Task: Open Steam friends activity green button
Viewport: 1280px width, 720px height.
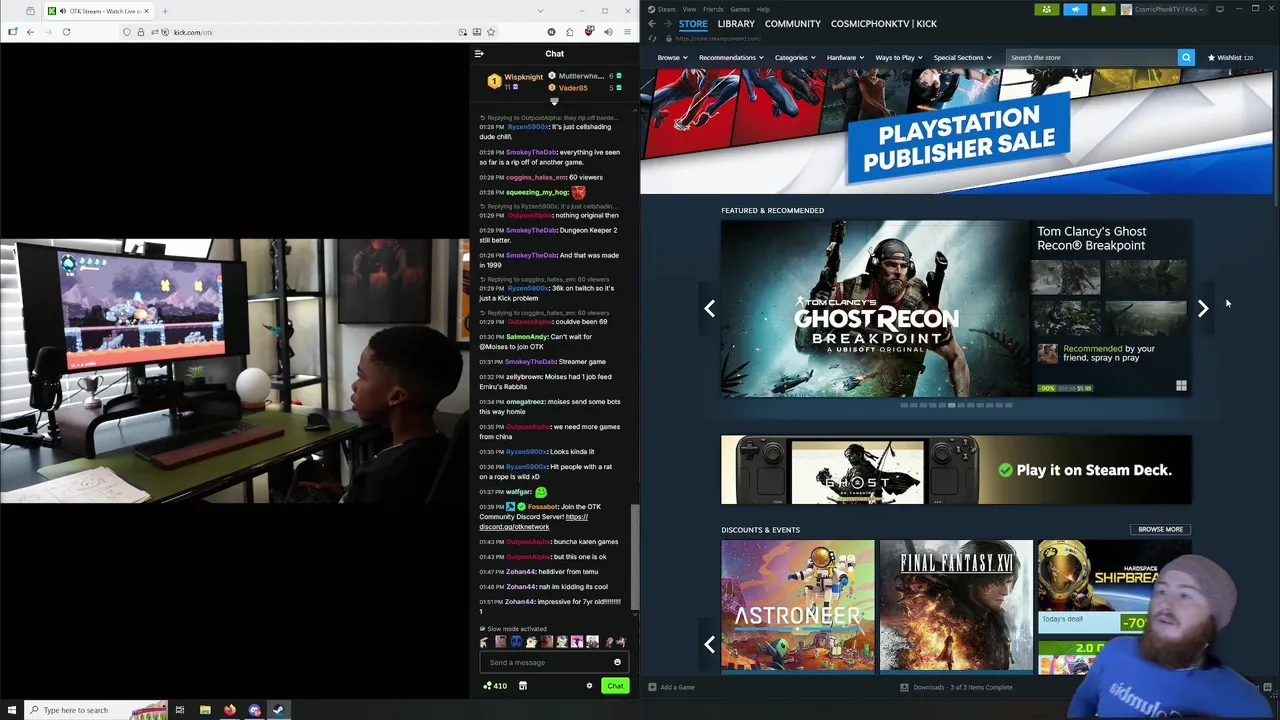Action: pos(1047,9)
